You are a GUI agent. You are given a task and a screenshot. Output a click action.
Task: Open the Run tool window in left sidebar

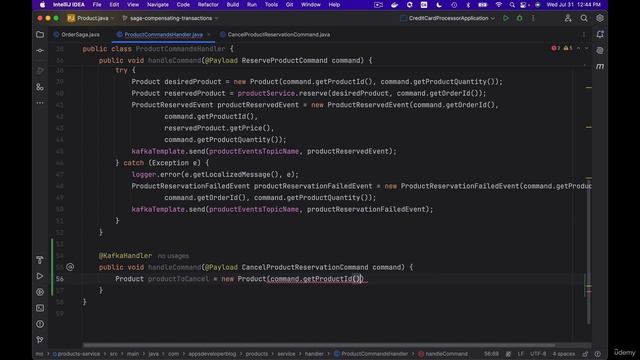click(x=40, y=276)
